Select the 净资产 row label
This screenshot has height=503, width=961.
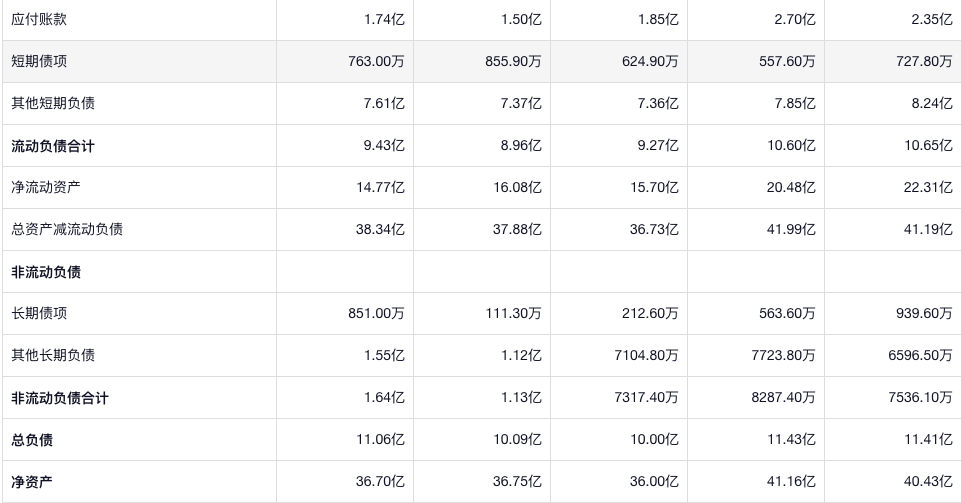coord(32,482)
